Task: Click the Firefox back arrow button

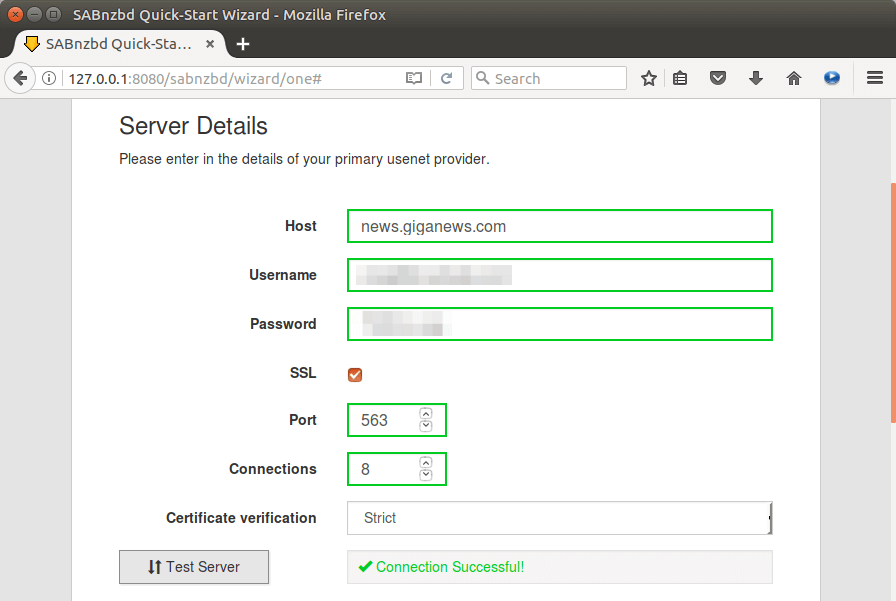Action: 19,78
